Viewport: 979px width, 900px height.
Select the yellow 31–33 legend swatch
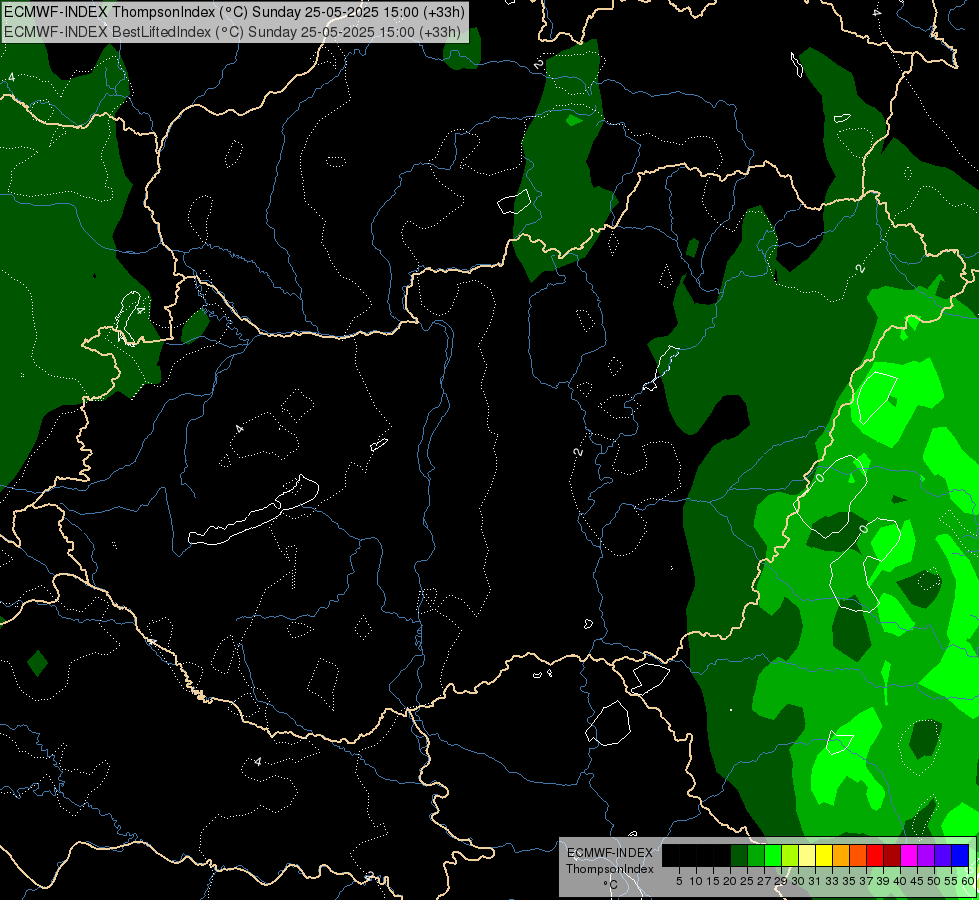[824, 855]
